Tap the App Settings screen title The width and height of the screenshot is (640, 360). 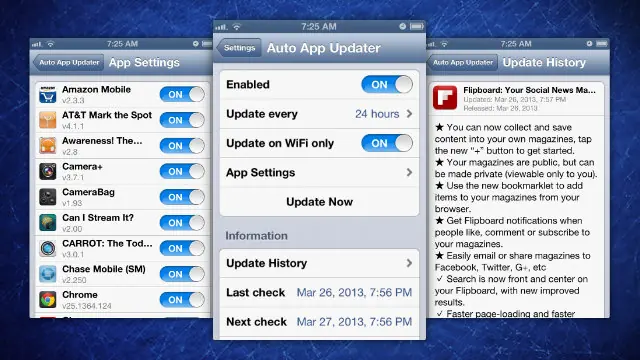(144, 62)
